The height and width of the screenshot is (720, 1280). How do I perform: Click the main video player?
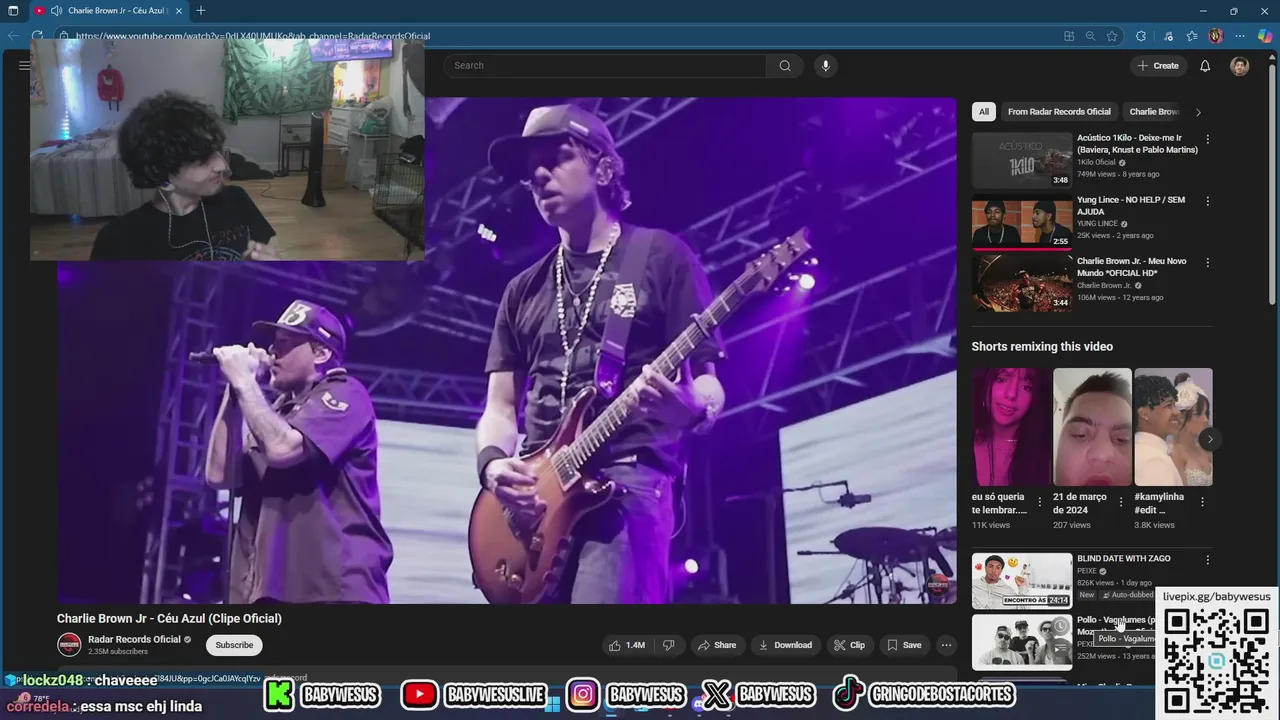(x=506, y=350)
